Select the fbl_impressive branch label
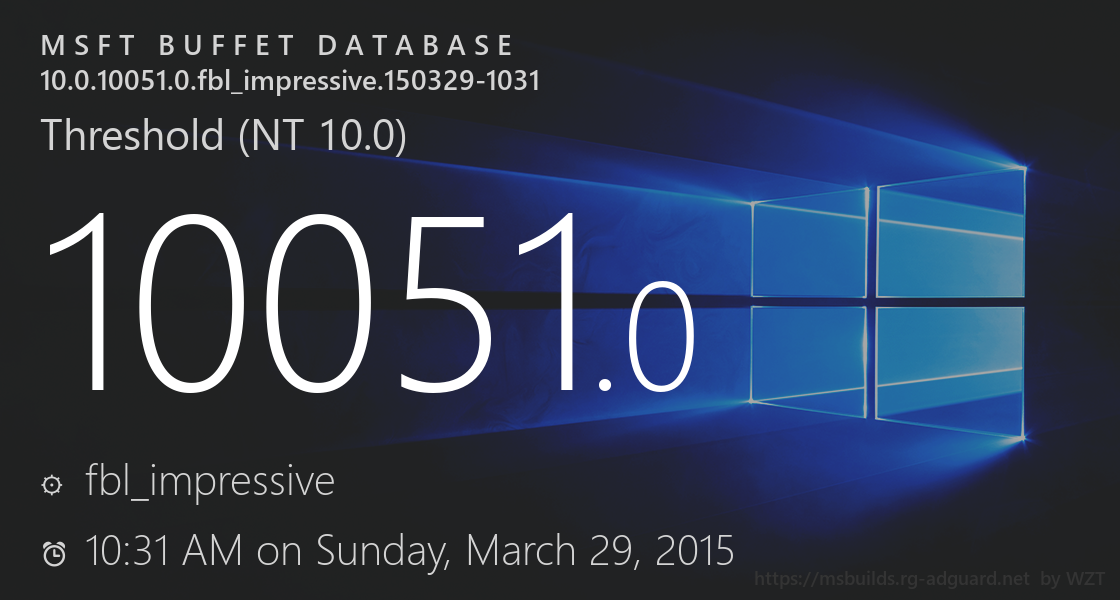Viewport: 1120px width, 600px height. pos(210,482)
